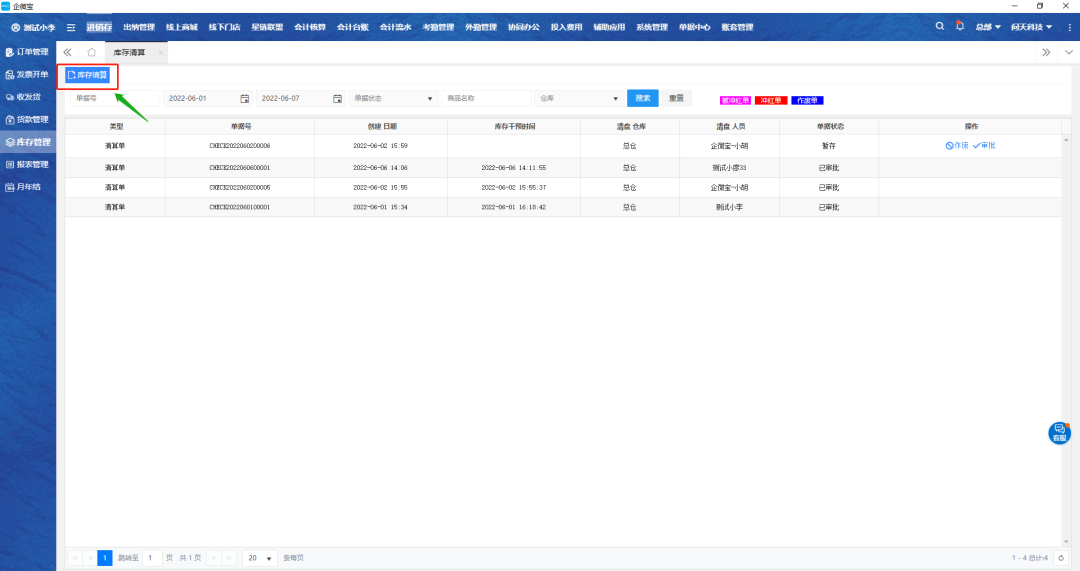Click the 商品名称 input field
The width and height of the screenshot is (1080, 571).
(486, 98)
